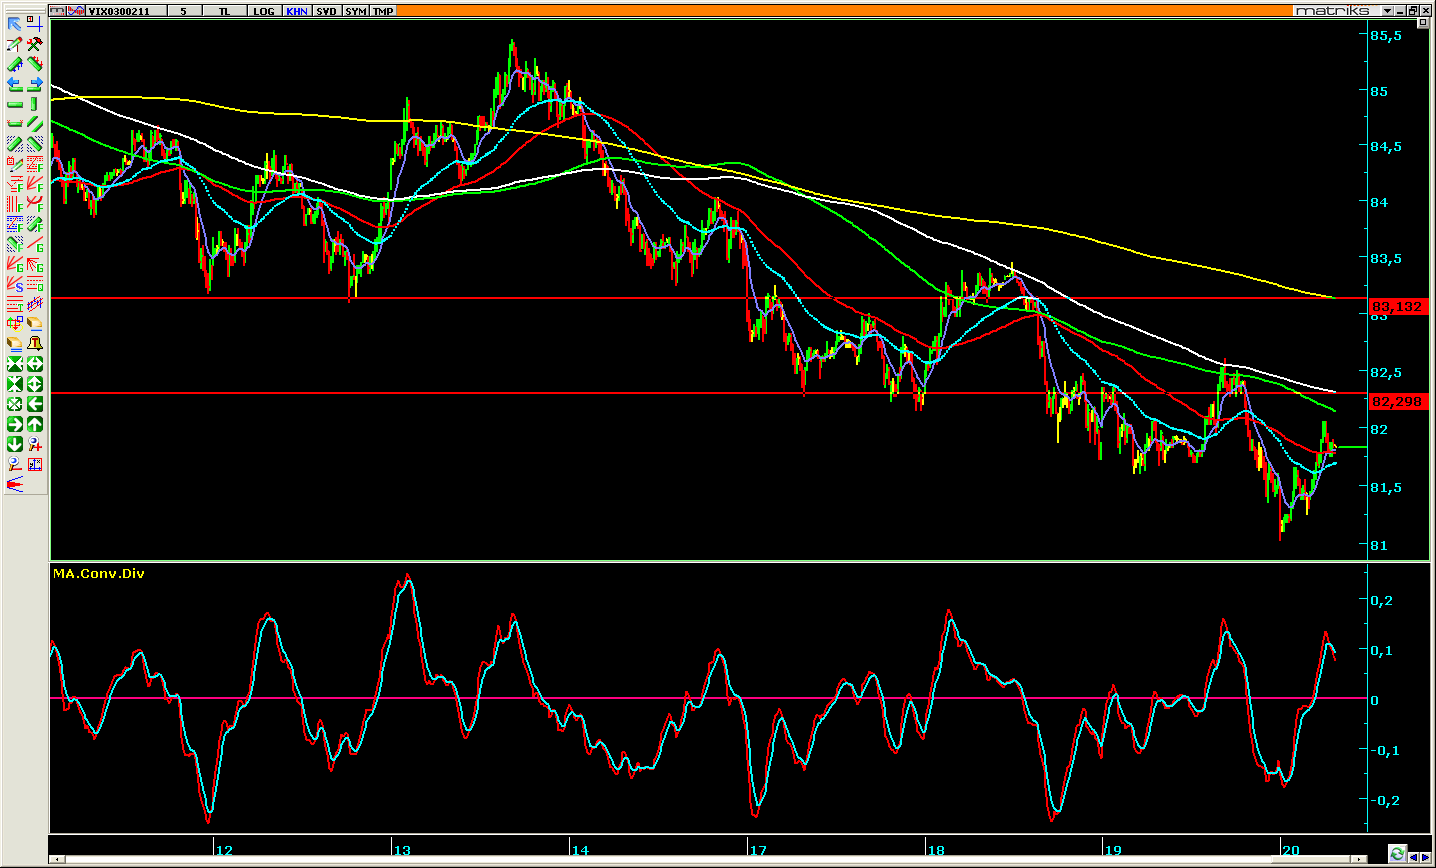Click the MA.Conv.Div indicator label

click(98, 574)
